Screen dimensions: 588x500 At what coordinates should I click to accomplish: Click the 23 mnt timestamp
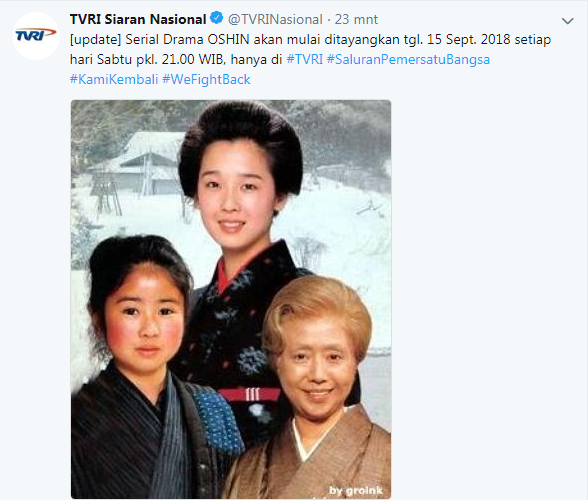[356, 20]
